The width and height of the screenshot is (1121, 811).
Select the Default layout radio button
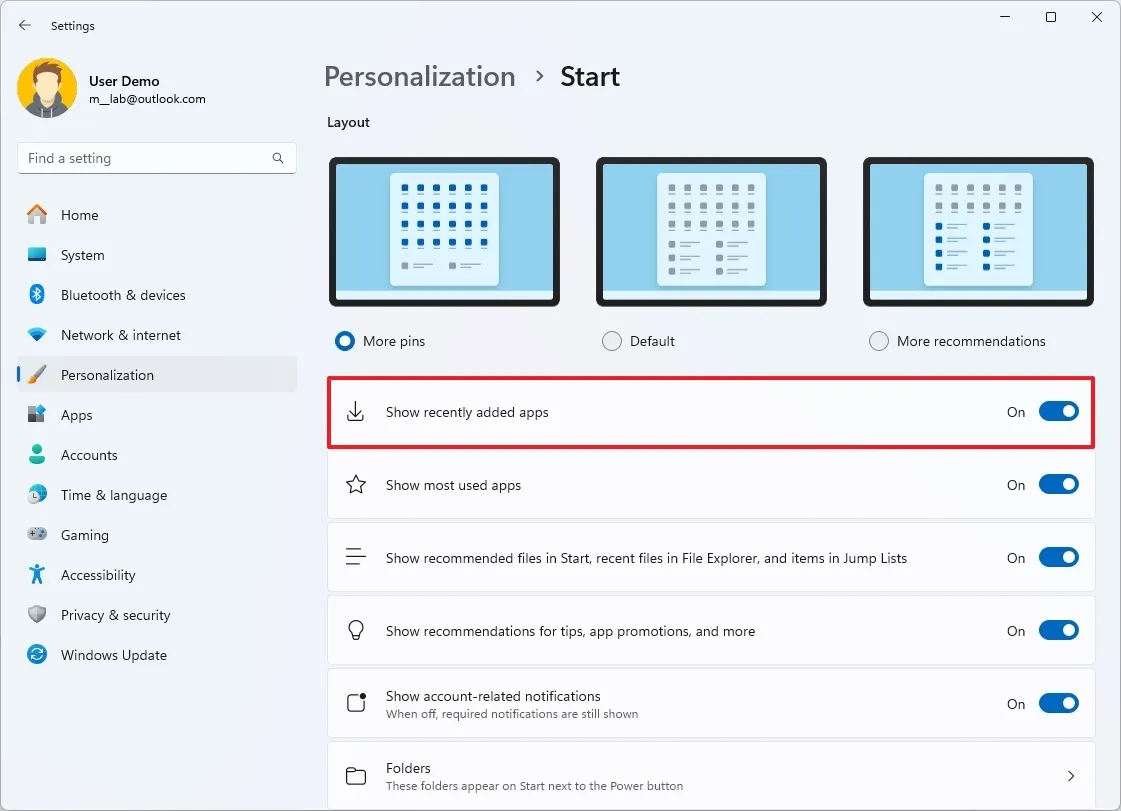611,340
